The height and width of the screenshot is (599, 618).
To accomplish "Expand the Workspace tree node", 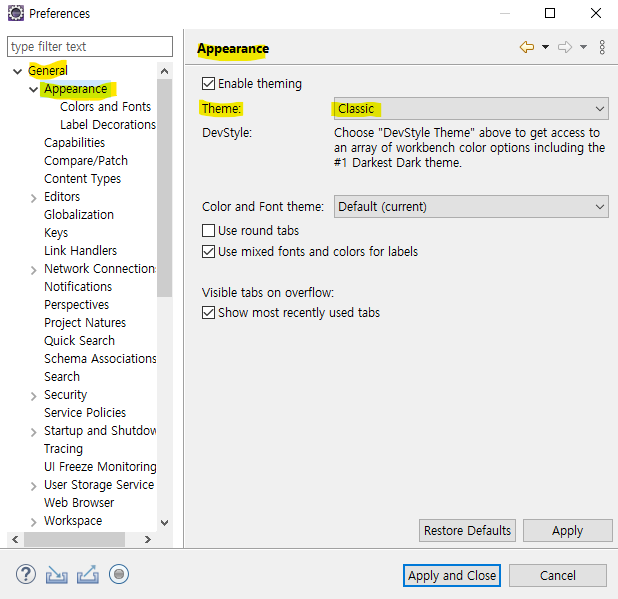I will click(34, 522).
